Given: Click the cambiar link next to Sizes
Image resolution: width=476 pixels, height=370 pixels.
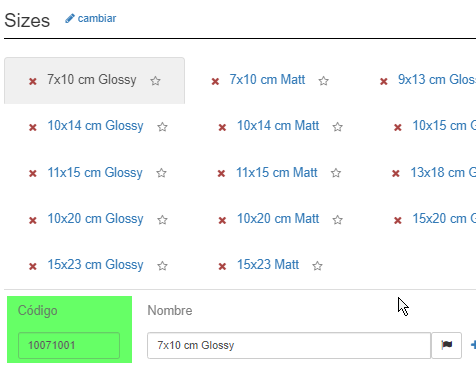Looking at the screenshot, I should pyautogui.click(x=97, y=18).
